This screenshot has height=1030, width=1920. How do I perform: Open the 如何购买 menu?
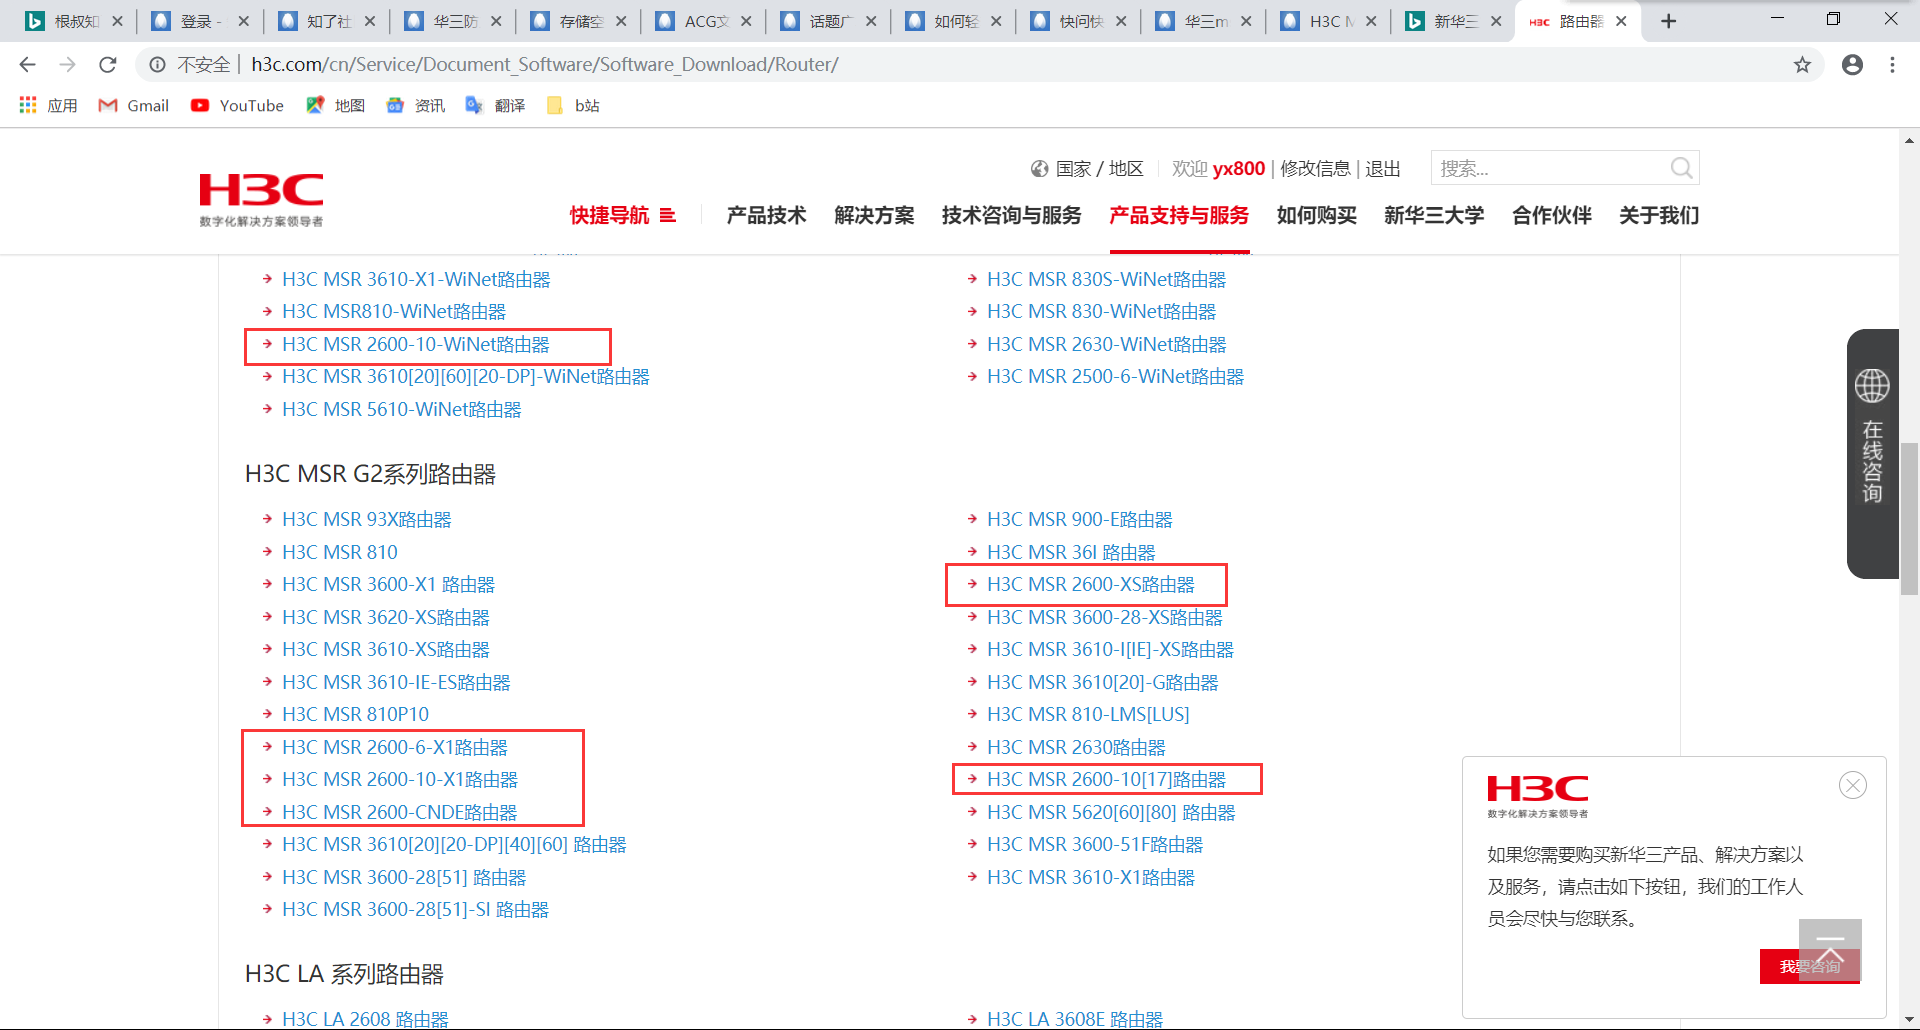(x=1316, y=215)
